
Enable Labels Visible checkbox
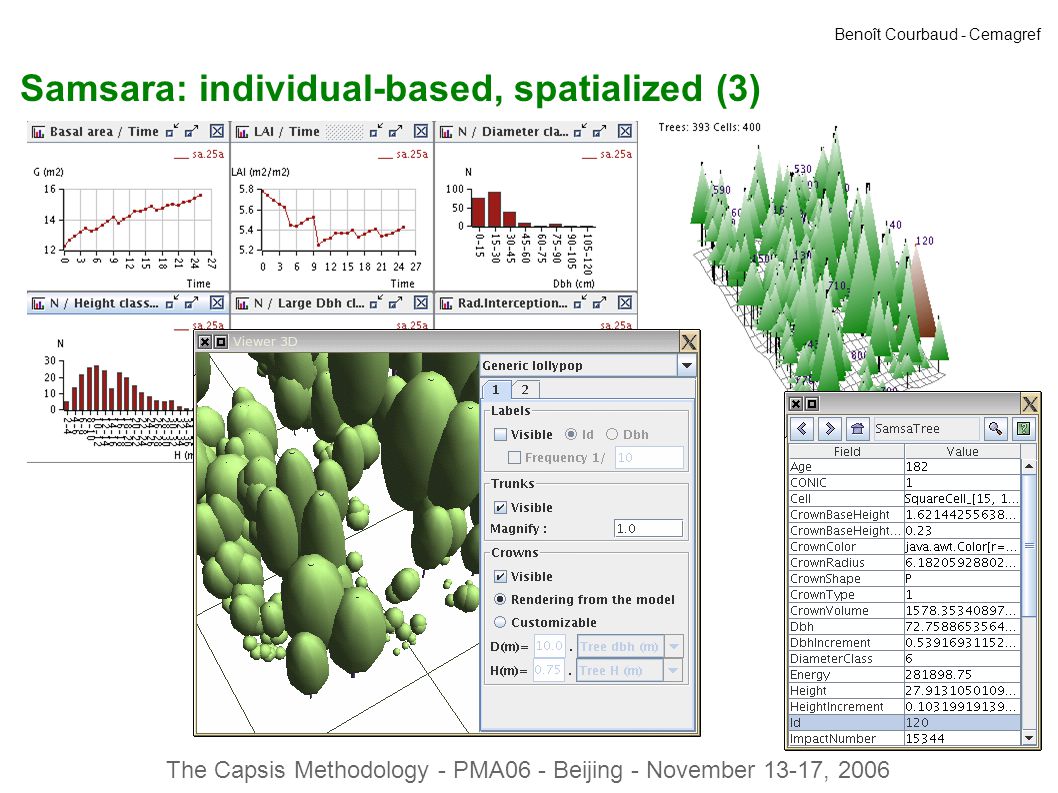point(500,435)
